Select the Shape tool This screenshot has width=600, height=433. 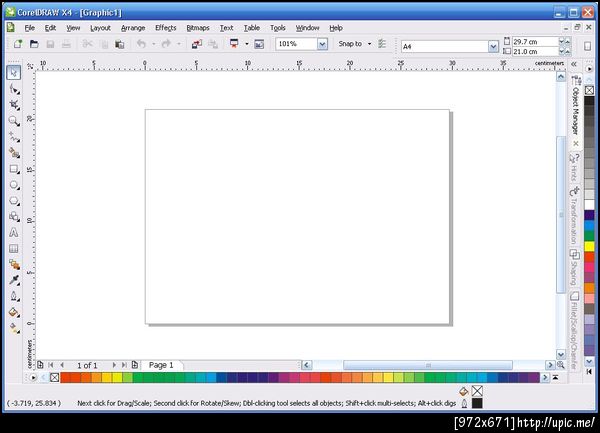coord(14,89)
